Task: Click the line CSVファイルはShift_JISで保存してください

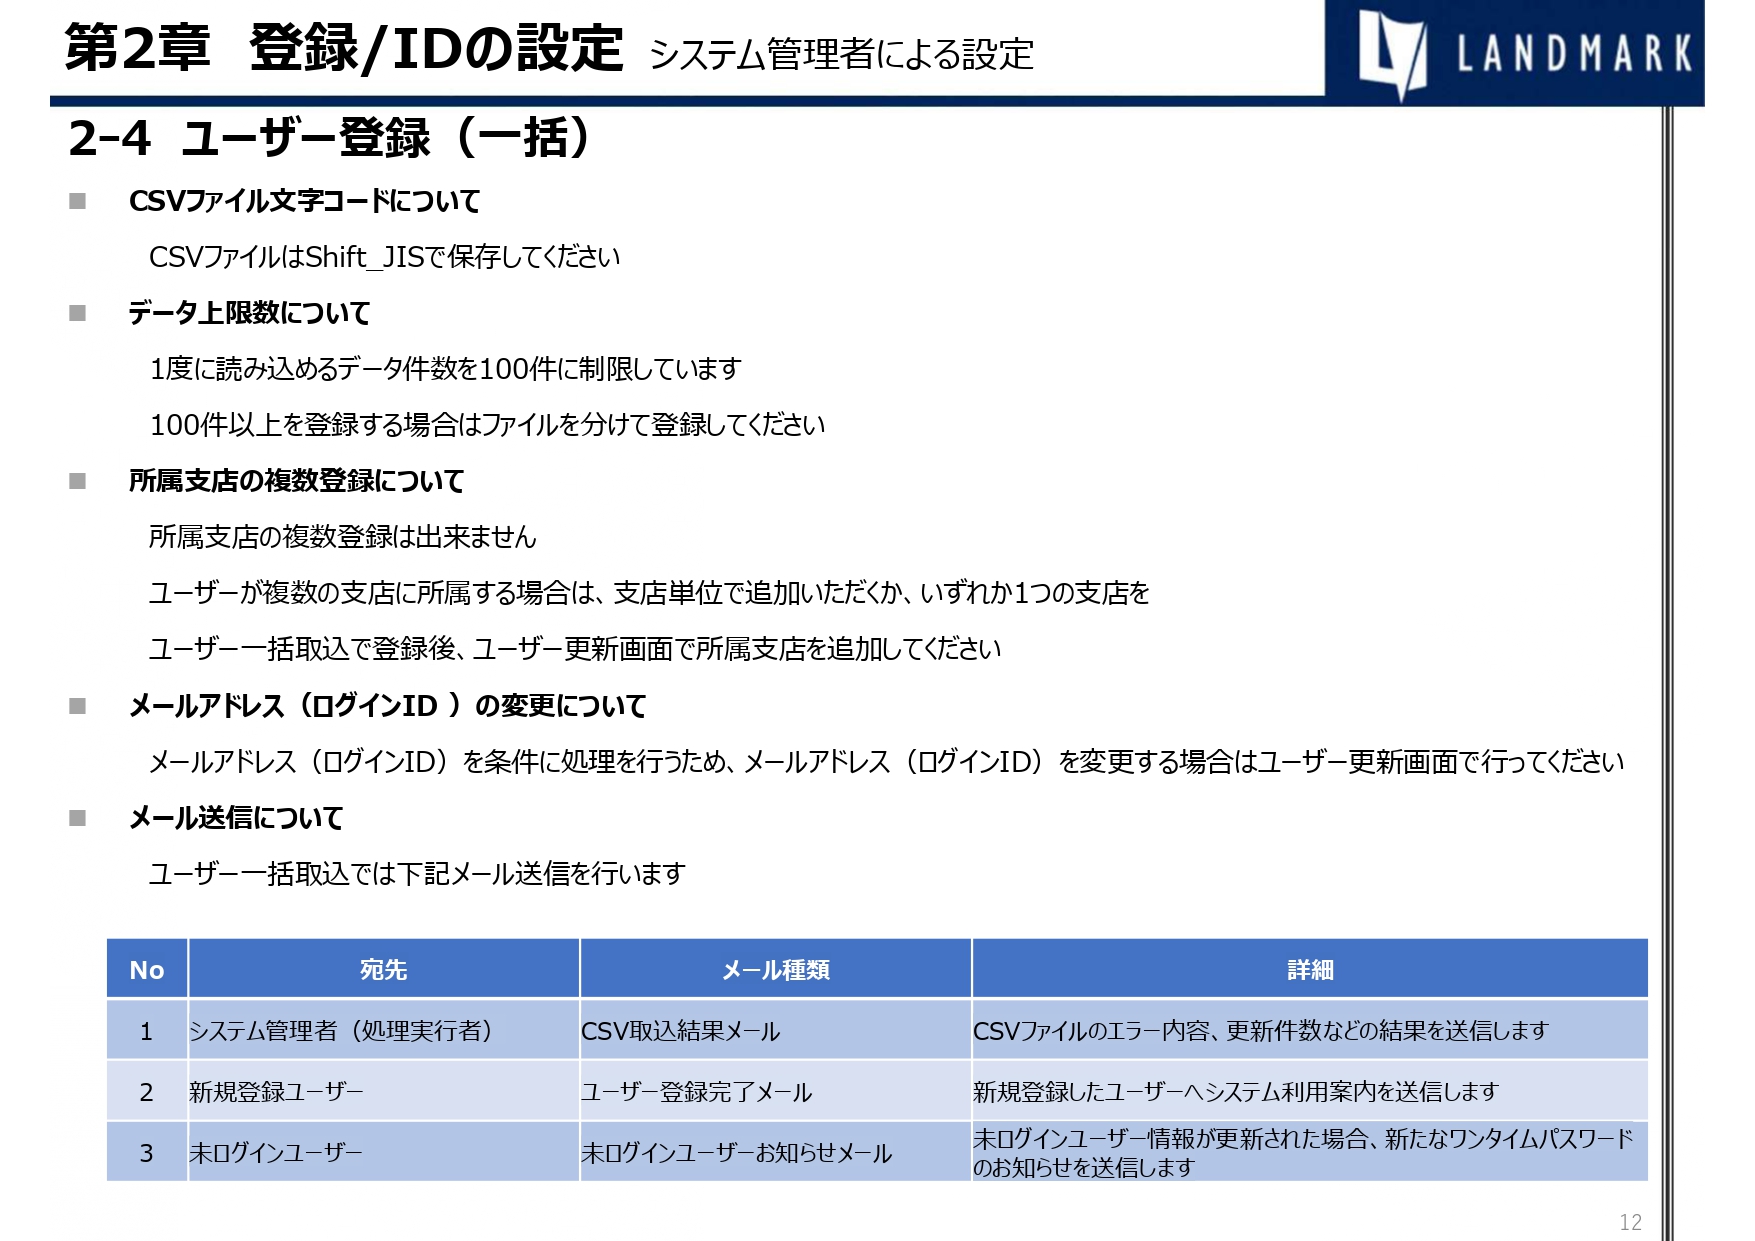Action: tap(384, 257)
